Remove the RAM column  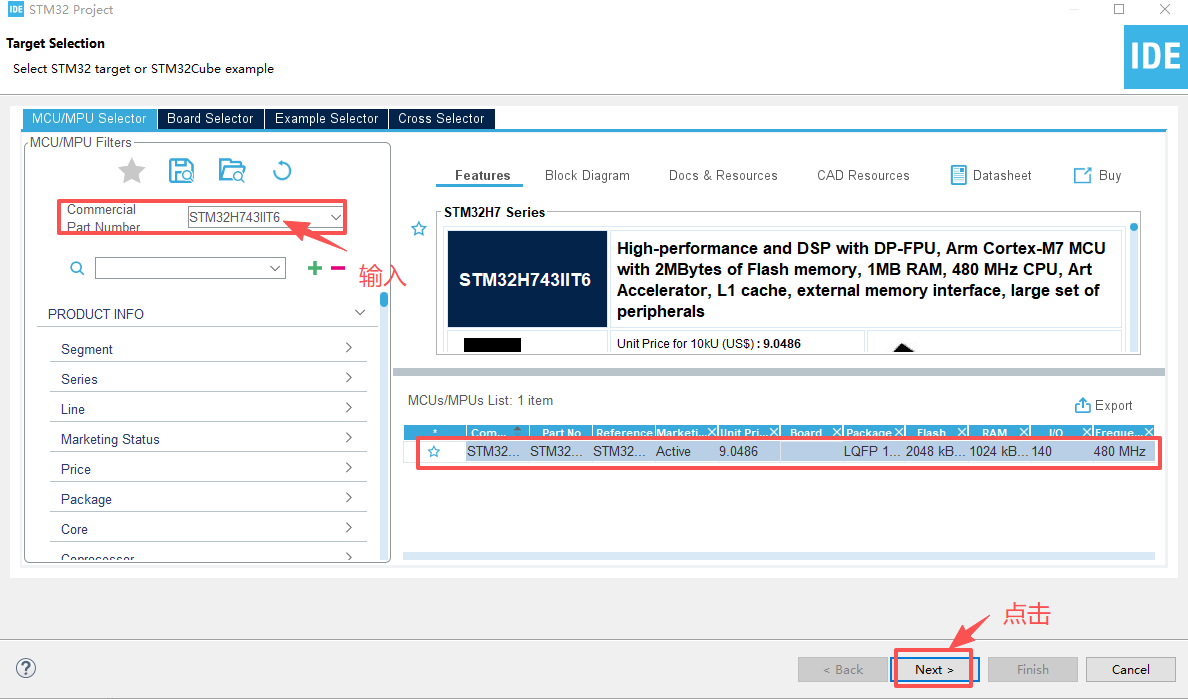tap(1024, 432)
